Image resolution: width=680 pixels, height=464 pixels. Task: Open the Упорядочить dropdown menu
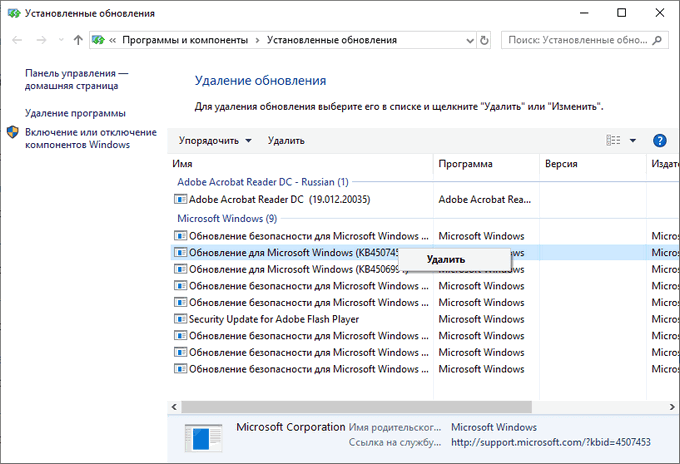[215, 141]
